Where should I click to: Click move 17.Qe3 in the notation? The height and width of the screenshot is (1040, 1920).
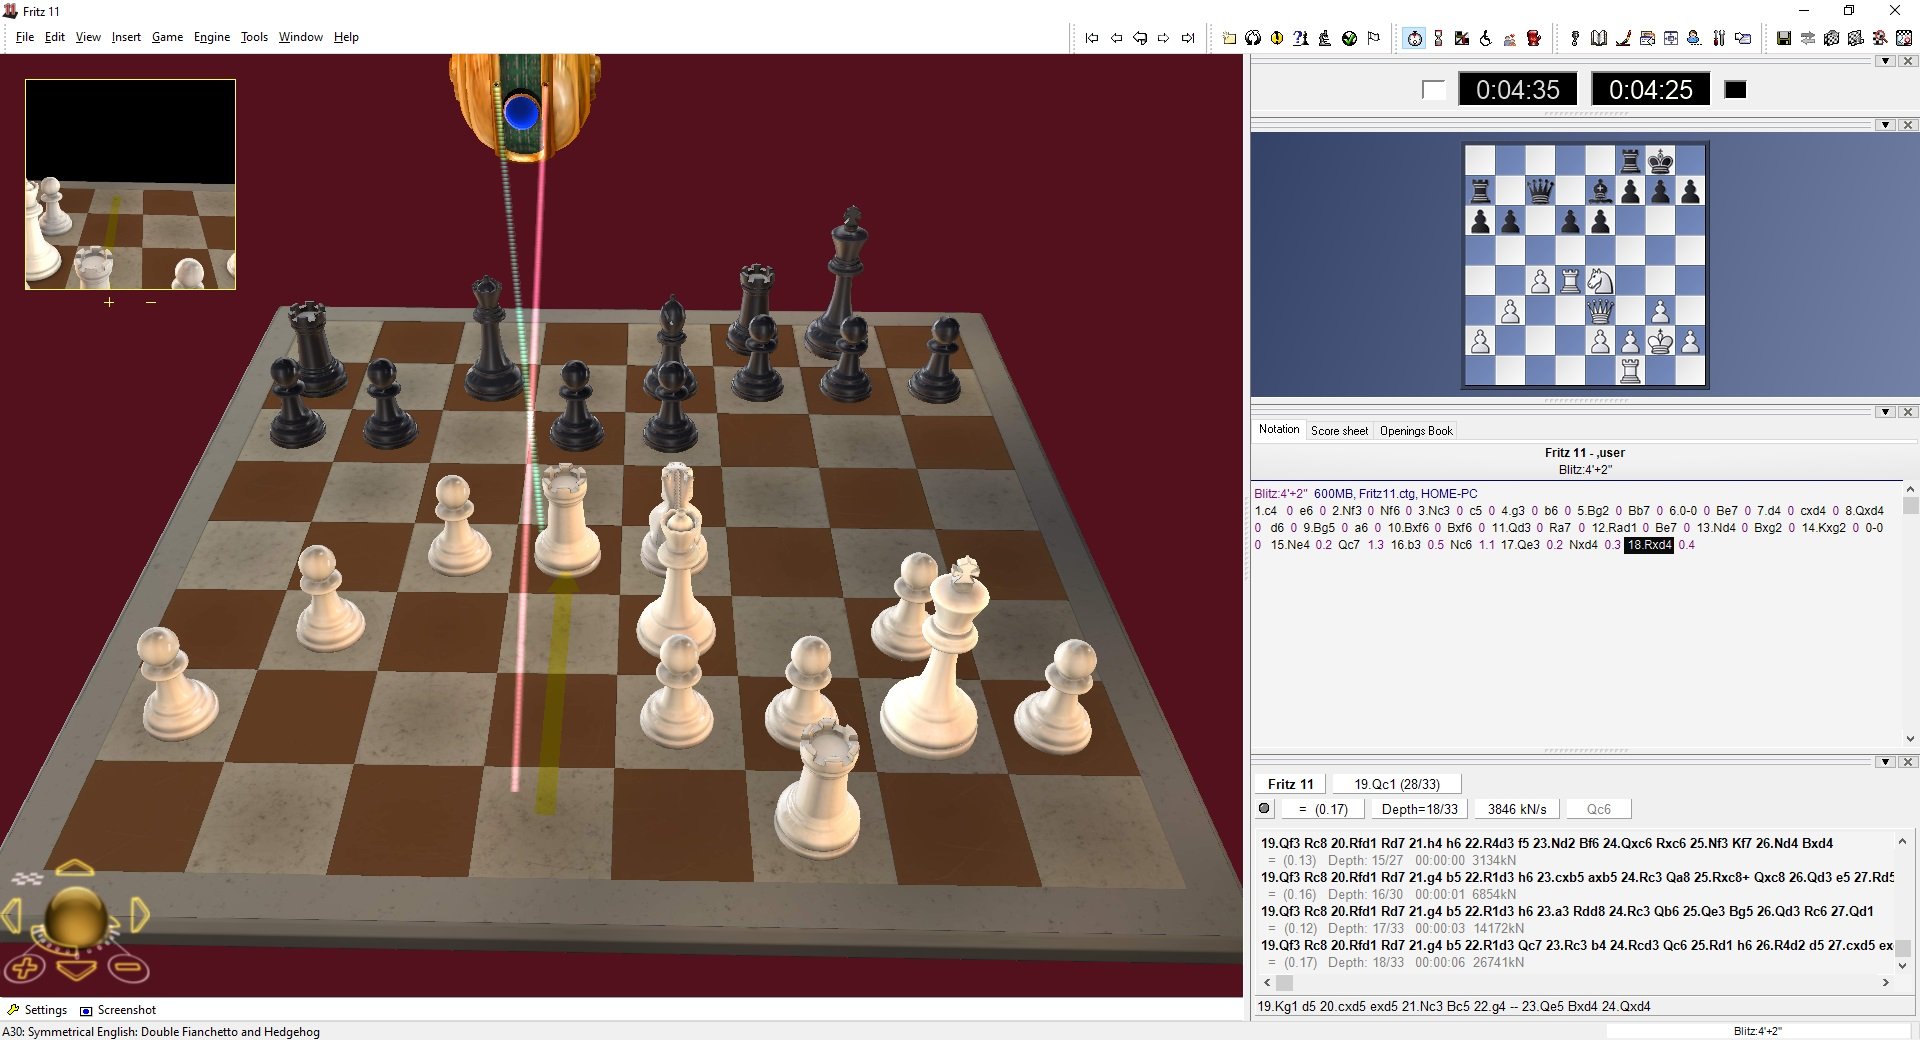[x=1520, y=545]
